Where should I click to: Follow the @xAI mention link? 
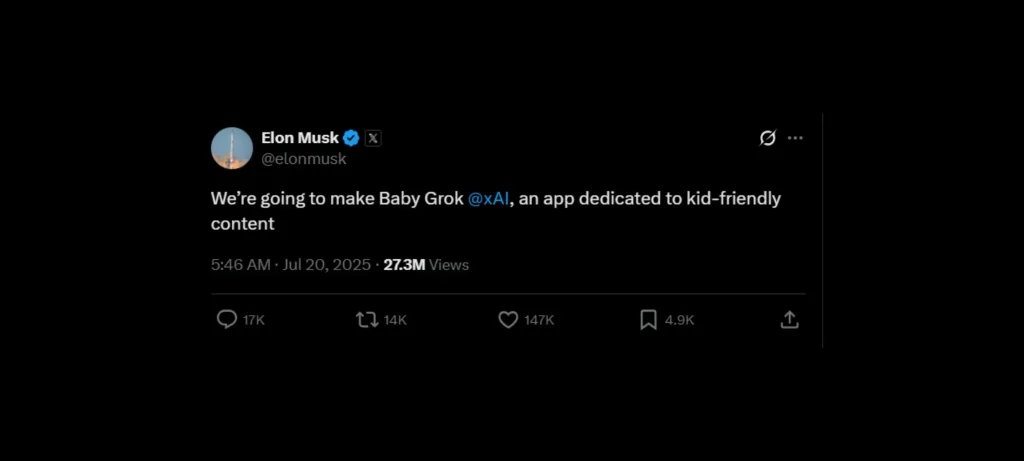coord(489,199)
